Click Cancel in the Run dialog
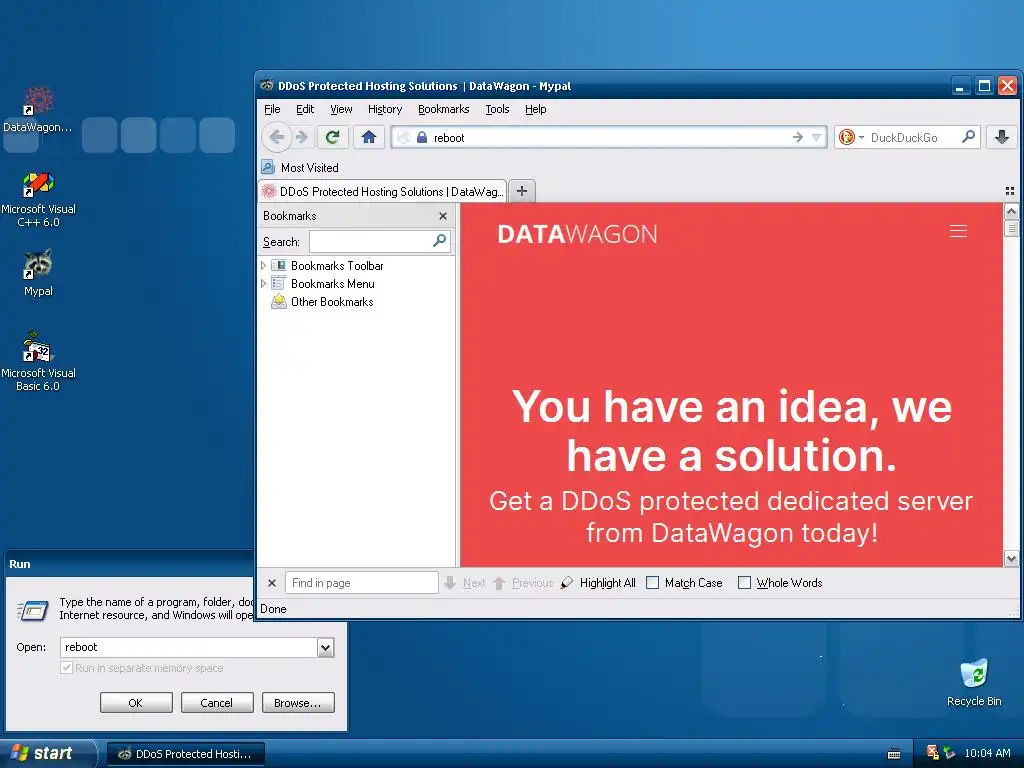The width and height of the screenshot is (1024, 768). pyautogui.click(x=217, y=703)
